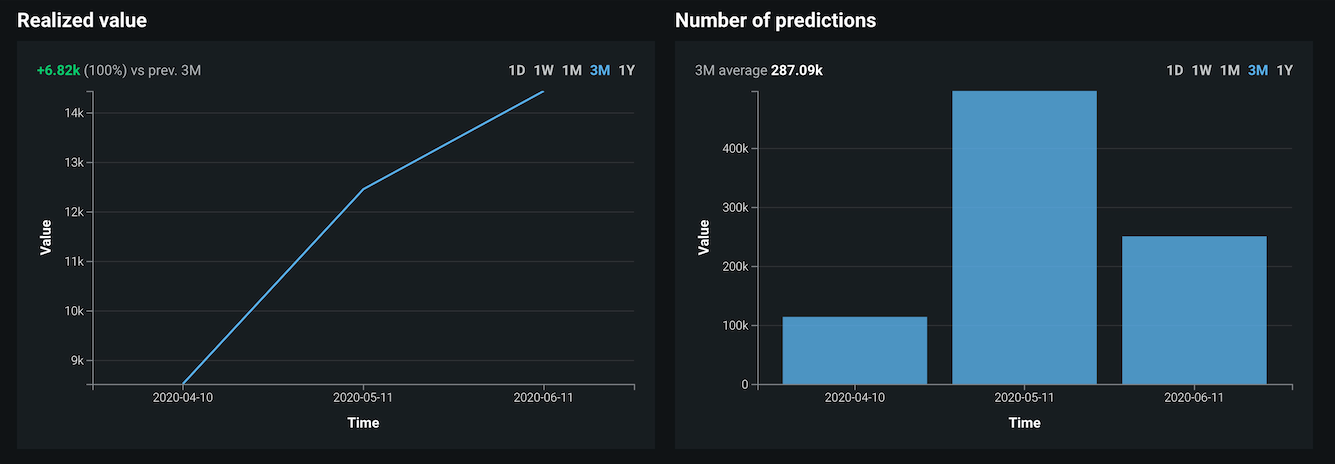Select 1D range in Realized value chart
This screenshot has height=464, width=1335.
pos(517,70)
